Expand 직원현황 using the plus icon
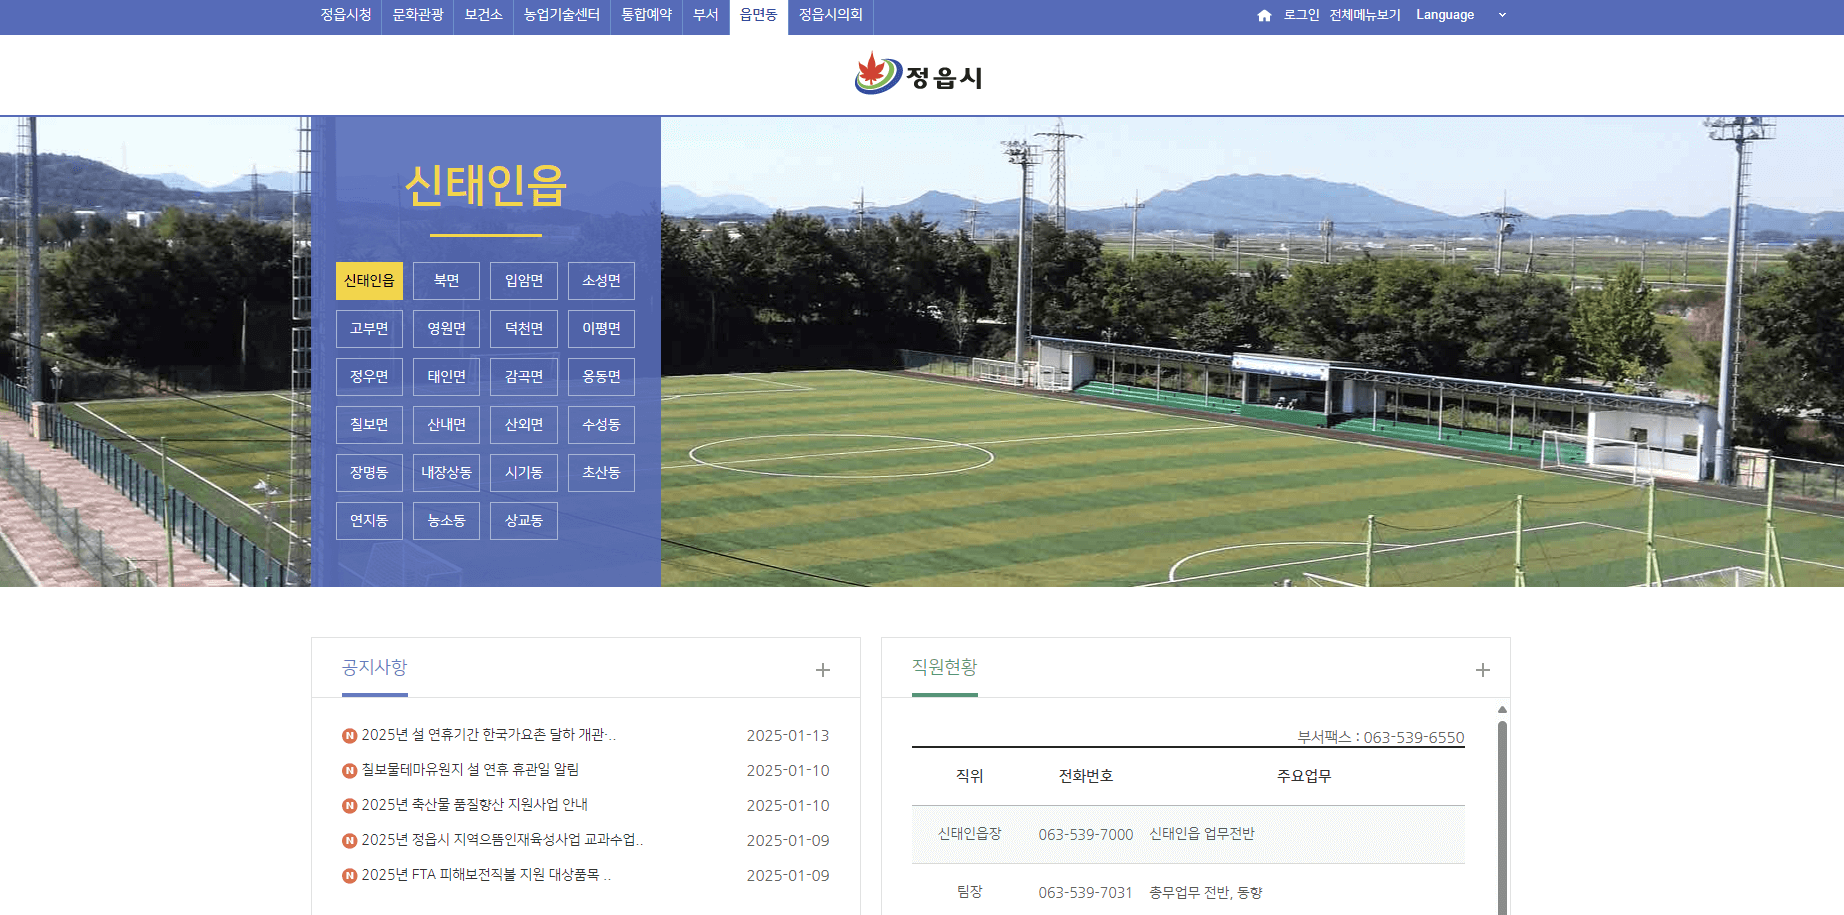 (1482, 669)
